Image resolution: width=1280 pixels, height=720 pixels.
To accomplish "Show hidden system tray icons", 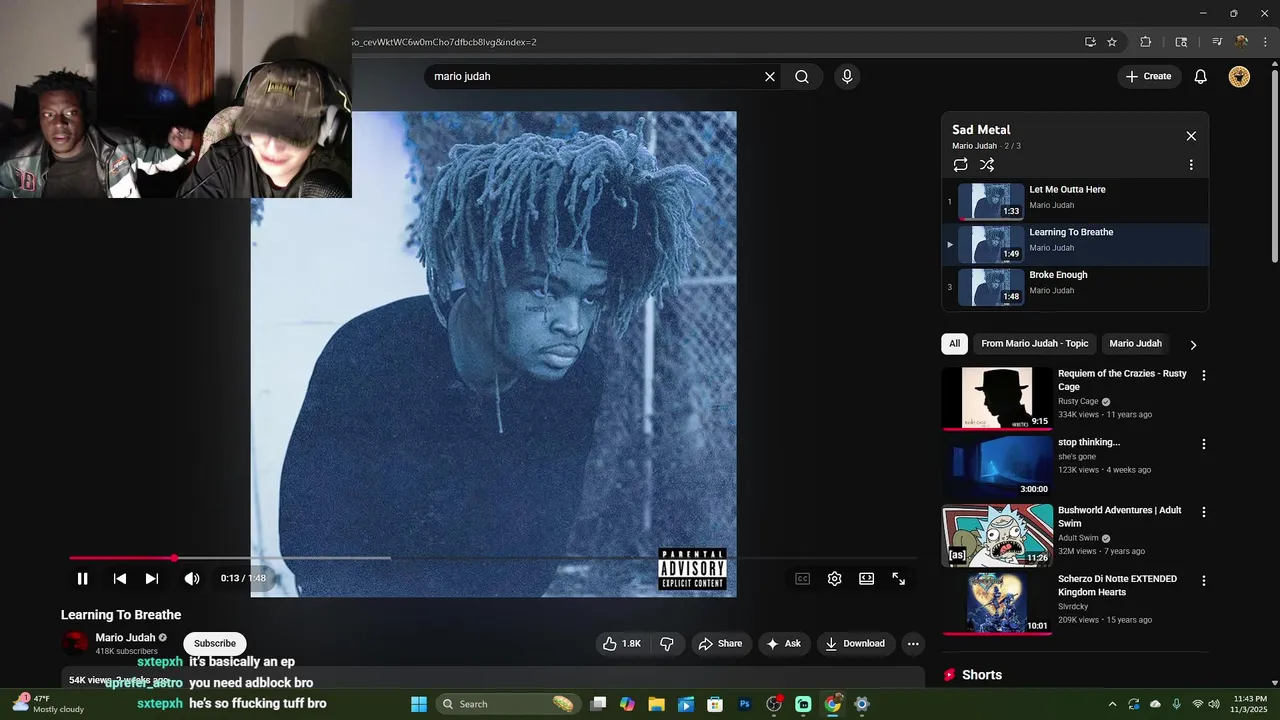I will point(1111,704).
